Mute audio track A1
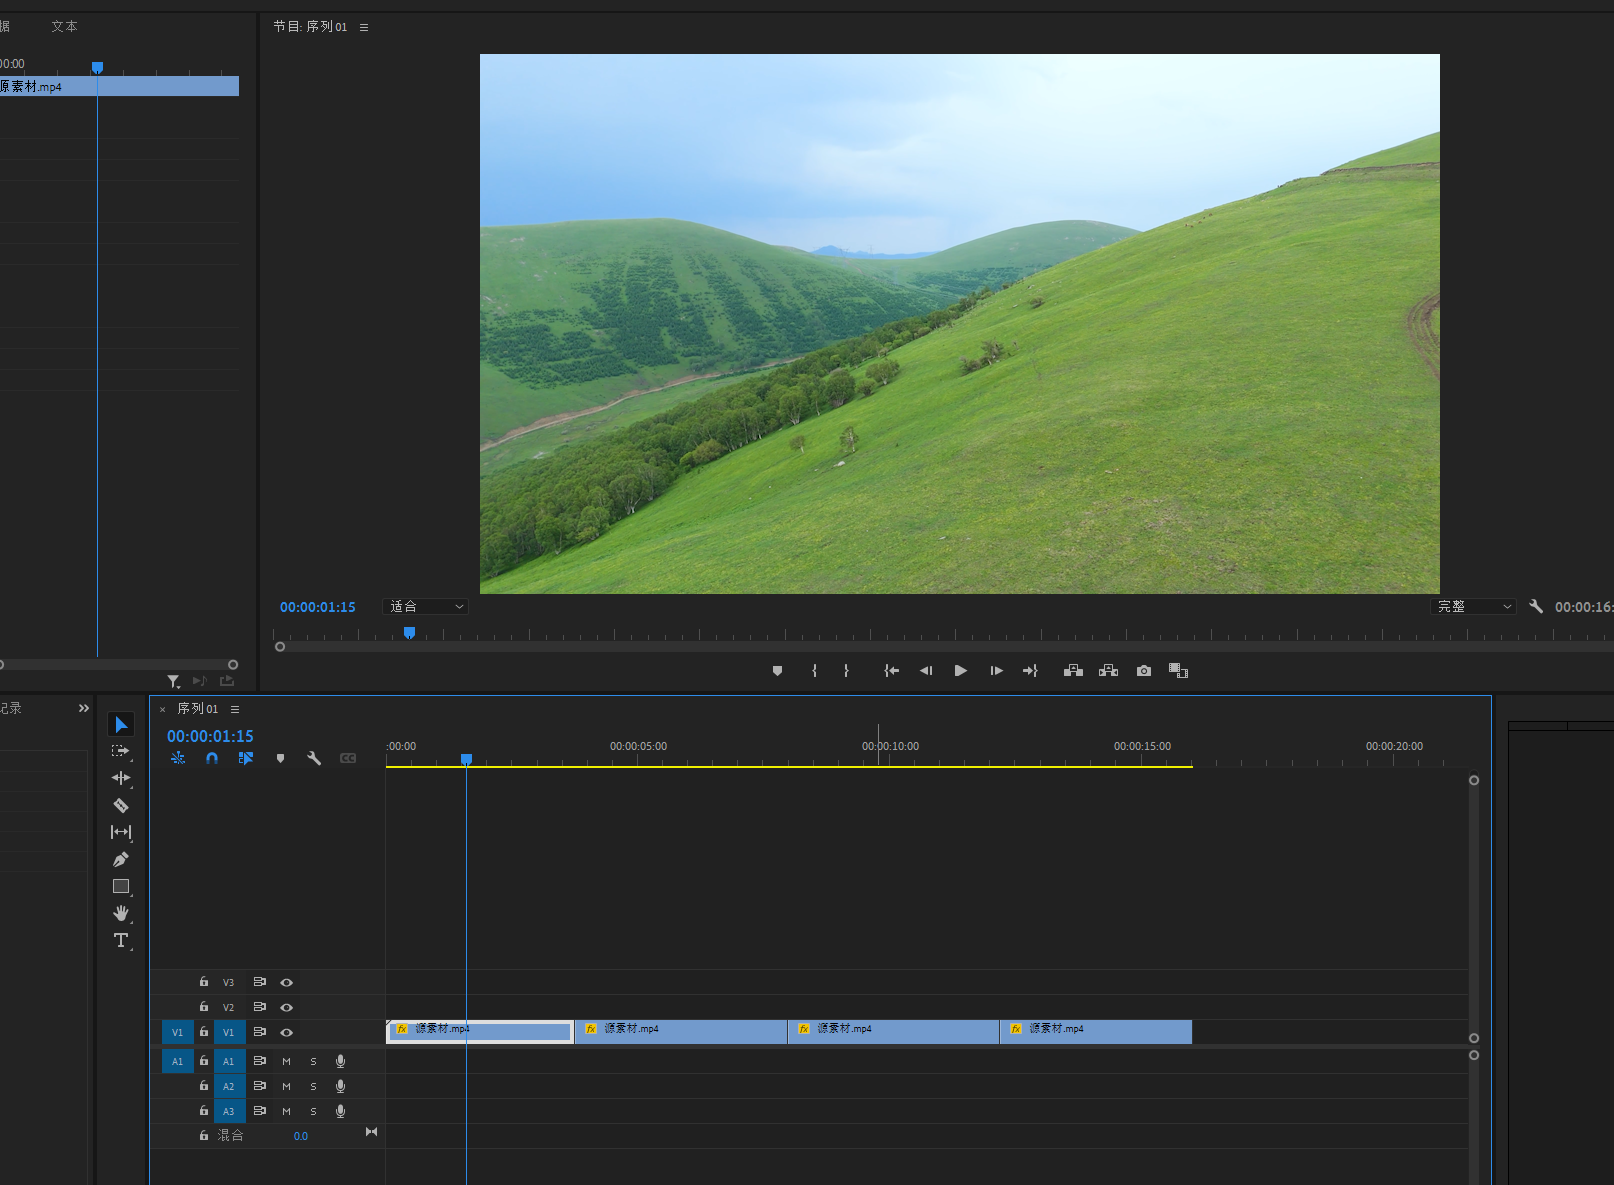The image size is (1614, 1185). (286, 1061)
